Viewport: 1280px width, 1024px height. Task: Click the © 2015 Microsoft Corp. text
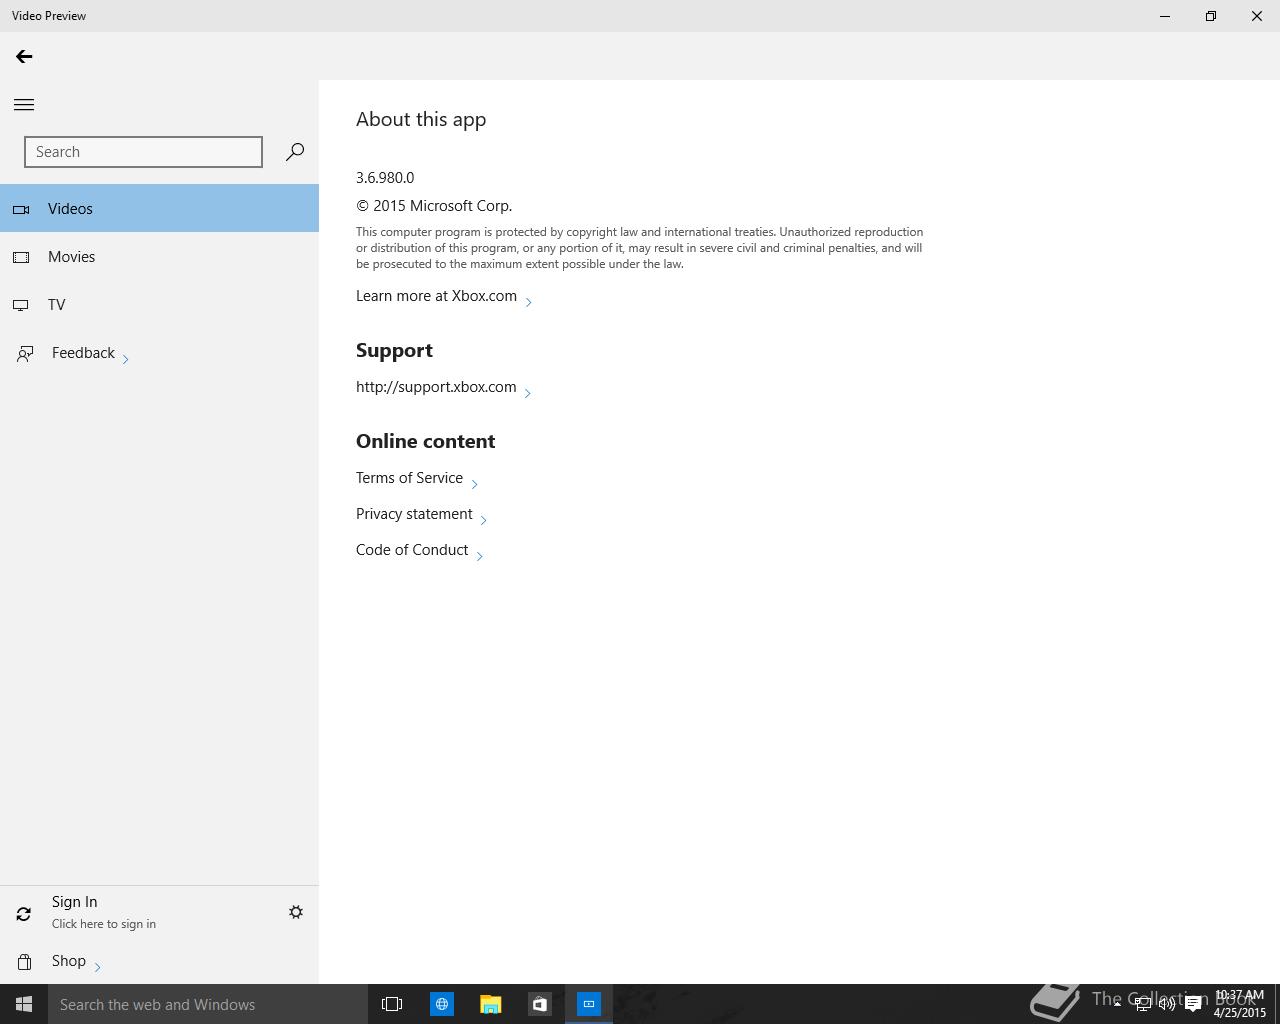tap(434, 206)
